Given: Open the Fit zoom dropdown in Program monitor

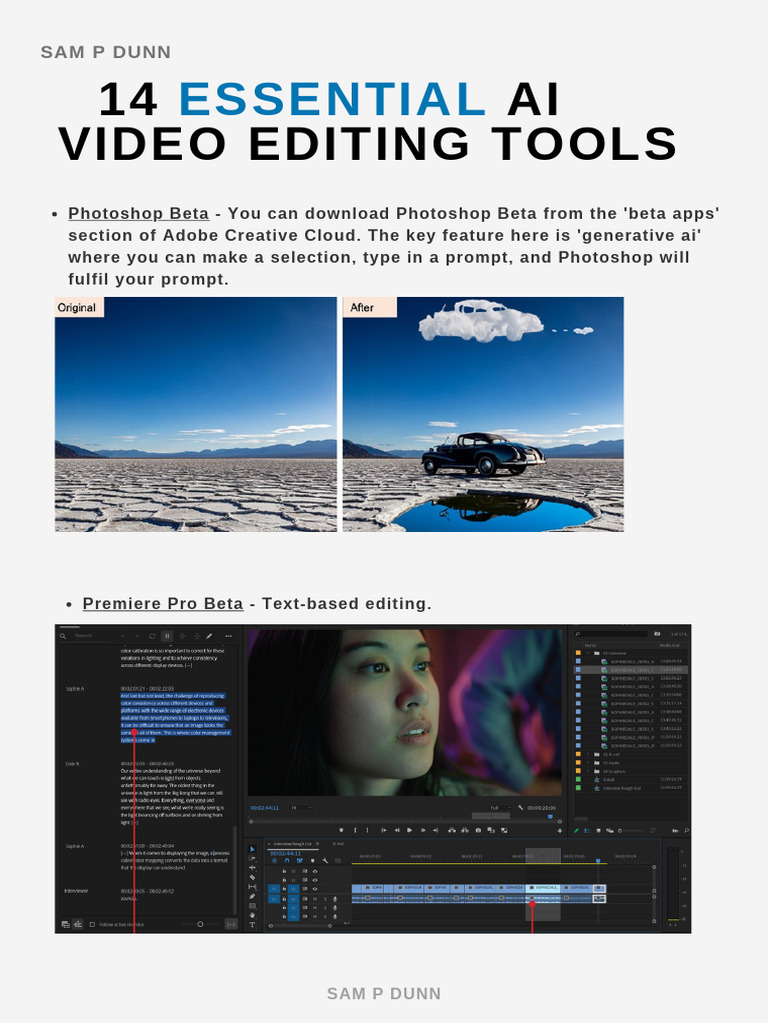Looking at the screenshot, I should coord(301,808).
